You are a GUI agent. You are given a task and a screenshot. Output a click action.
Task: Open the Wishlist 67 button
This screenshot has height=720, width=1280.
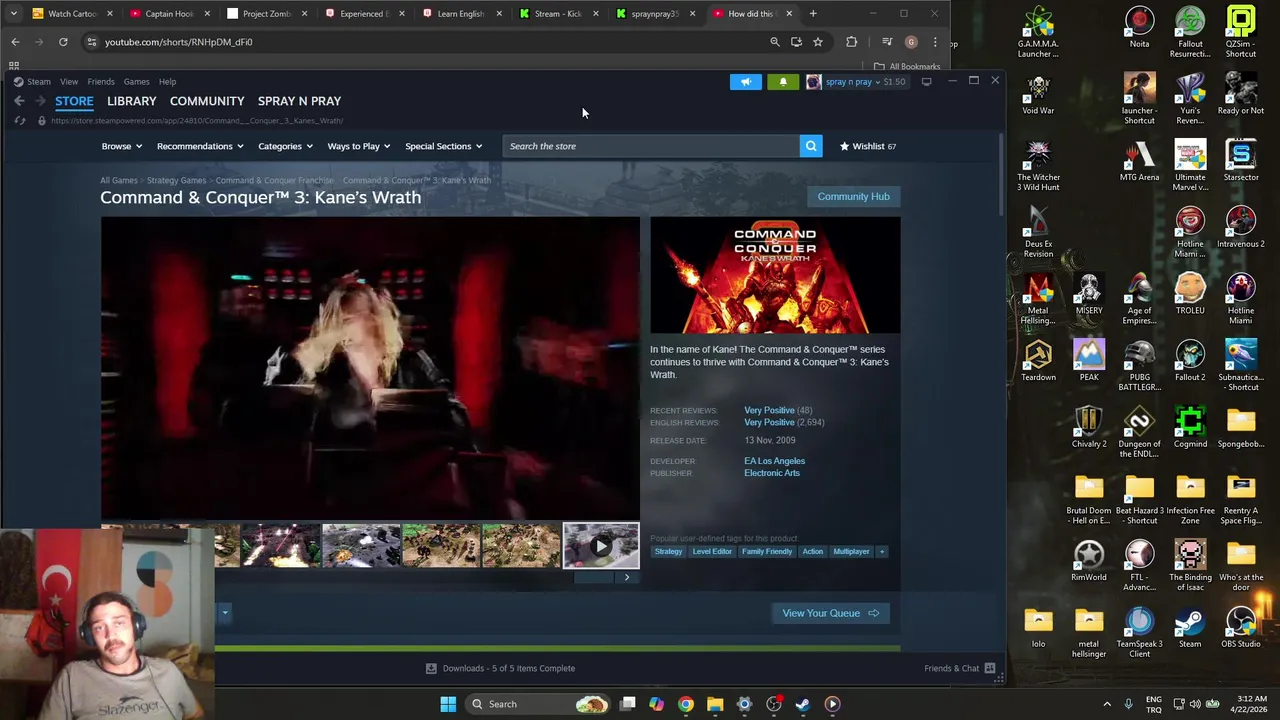point(868,146)
